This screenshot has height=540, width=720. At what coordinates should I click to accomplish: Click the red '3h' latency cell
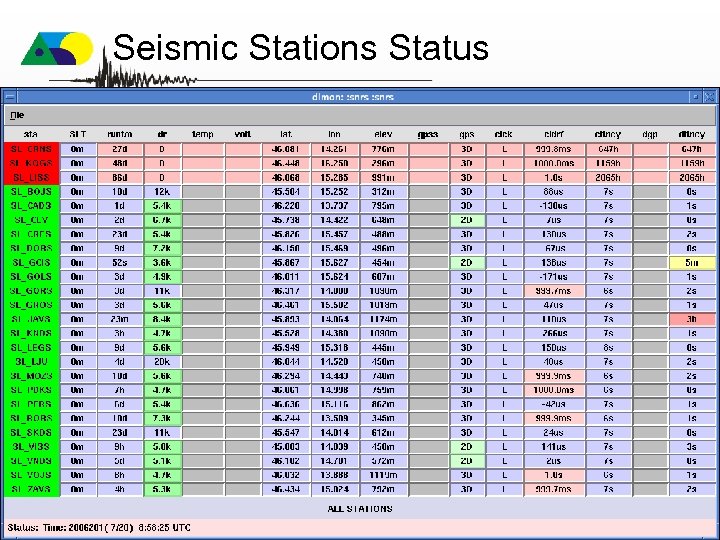(692, 319)
